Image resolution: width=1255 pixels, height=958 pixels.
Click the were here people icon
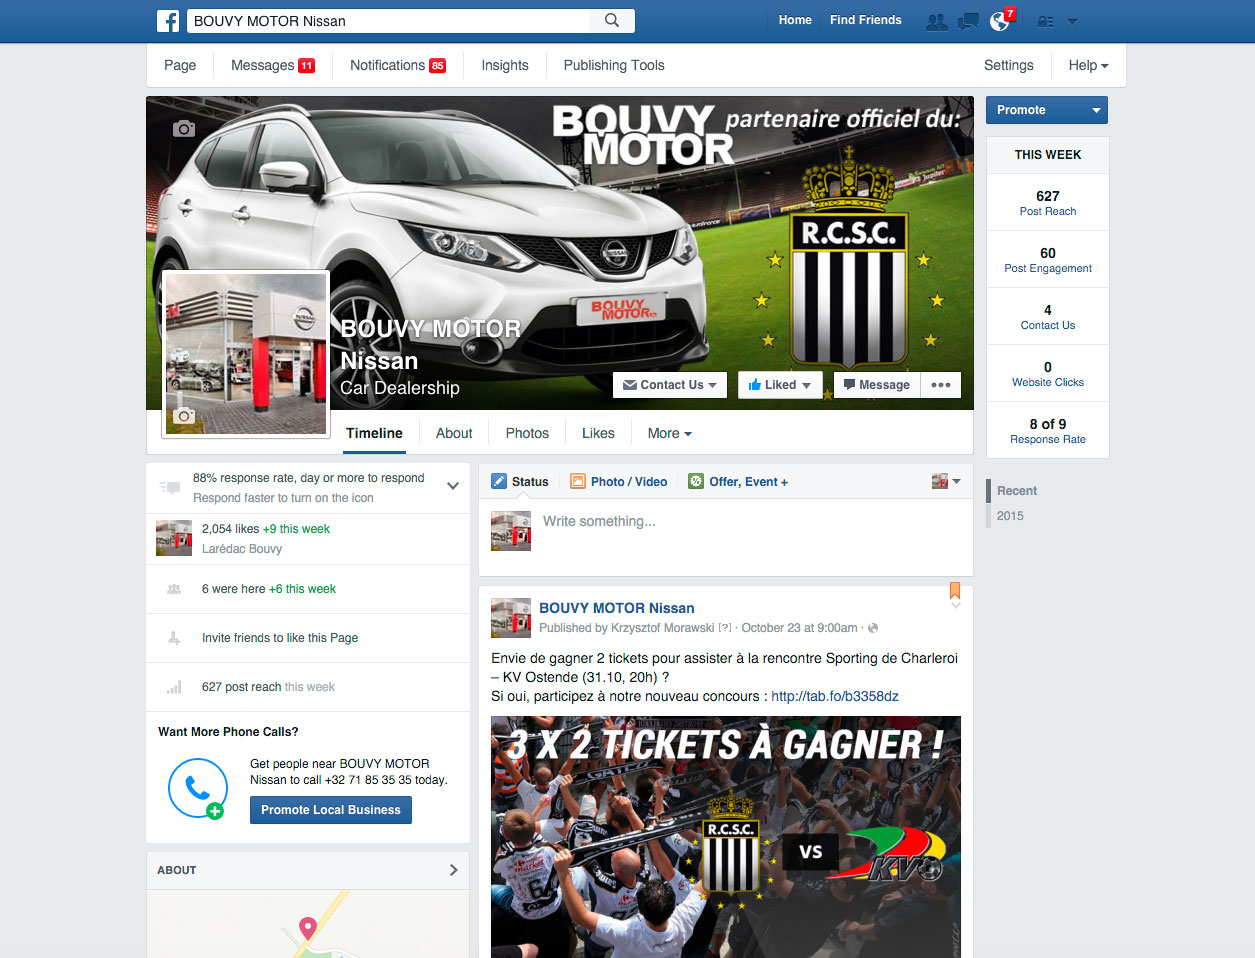174,589
